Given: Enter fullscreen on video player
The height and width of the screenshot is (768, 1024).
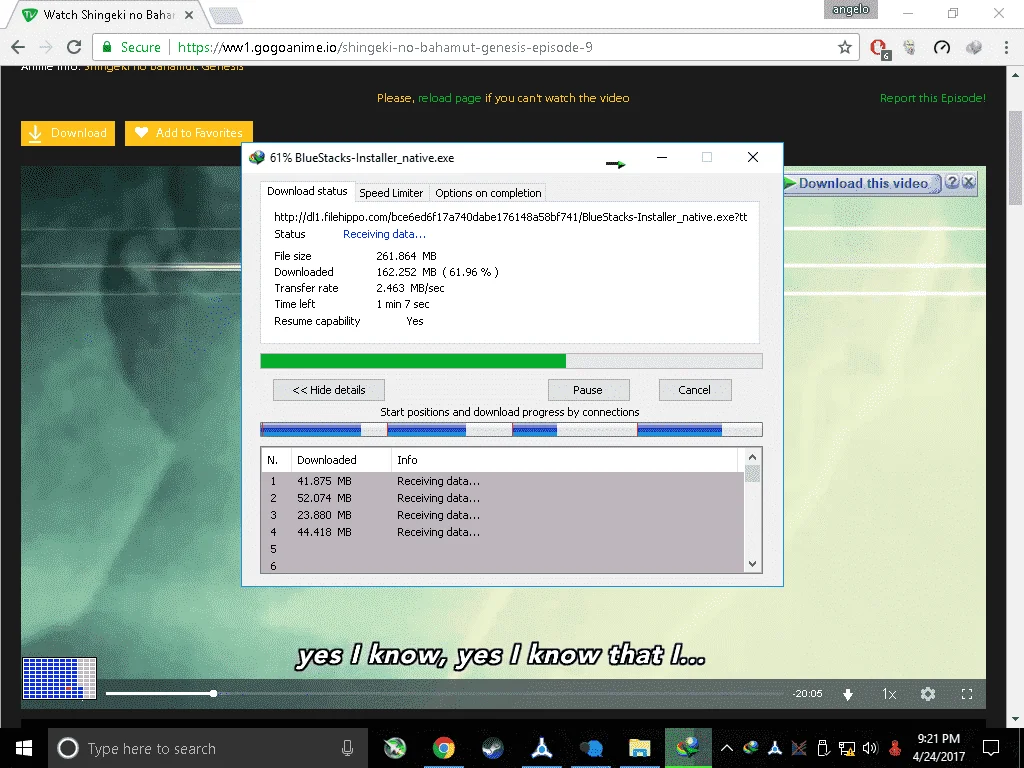Looking at the screenshot, I should pos(967,694).
